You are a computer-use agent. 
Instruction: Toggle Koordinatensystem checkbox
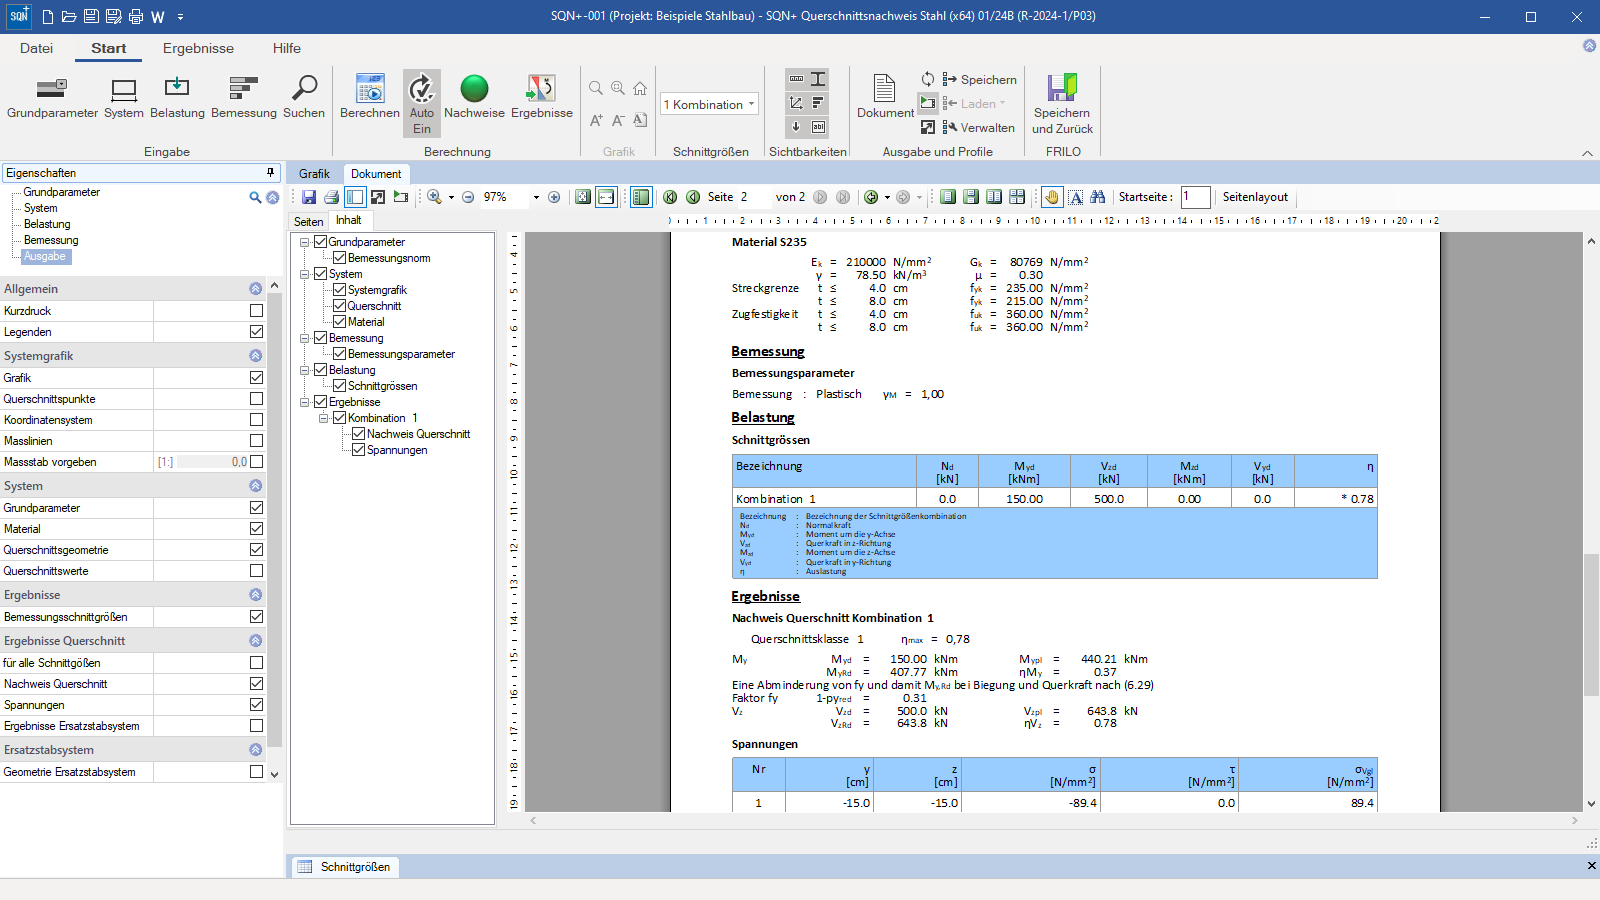click(257, 420)
